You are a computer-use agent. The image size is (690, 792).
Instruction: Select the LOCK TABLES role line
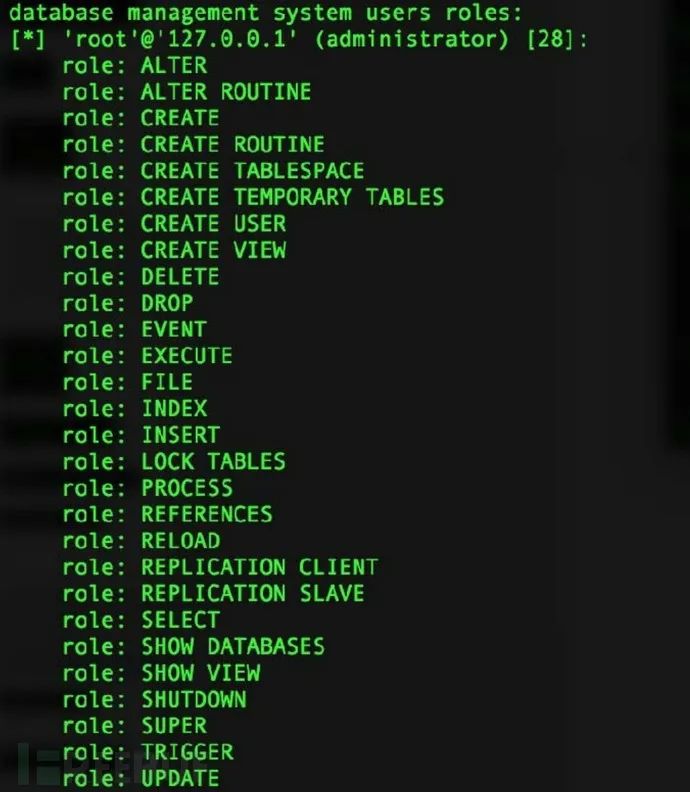click(174, 461)
